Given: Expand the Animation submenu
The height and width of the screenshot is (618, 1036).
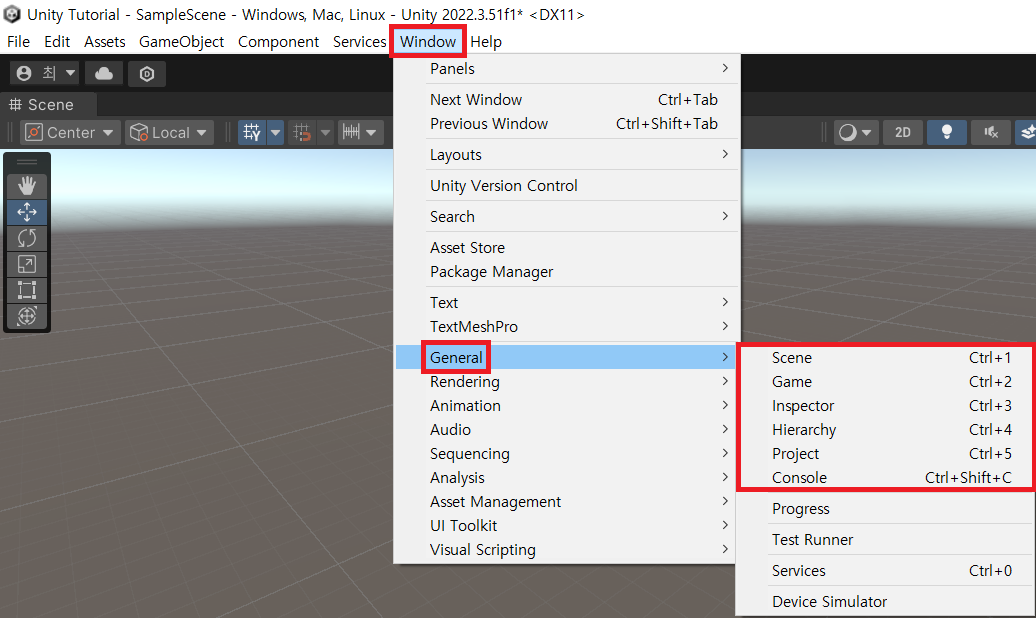Looking at the screenshot, I should (566, 406).
